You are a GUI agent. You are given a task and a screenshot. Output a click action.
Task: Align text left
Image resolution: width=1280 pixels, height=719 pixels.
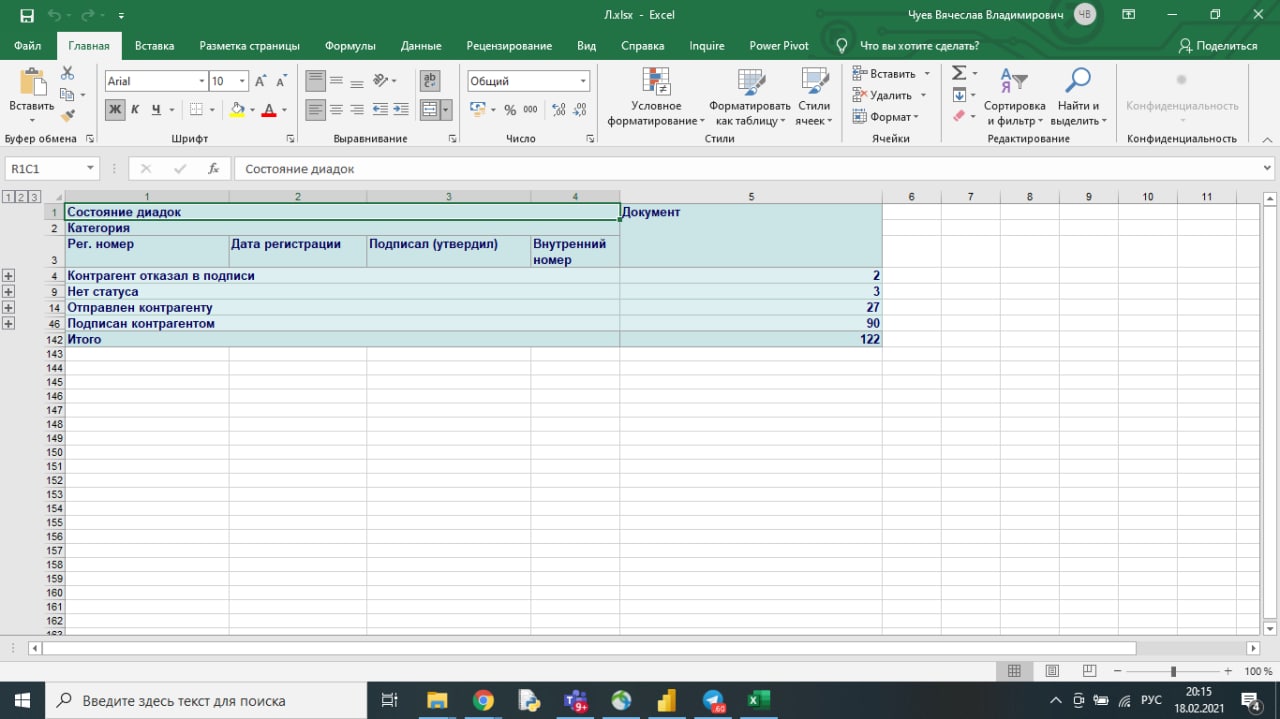tap(315, 109)
